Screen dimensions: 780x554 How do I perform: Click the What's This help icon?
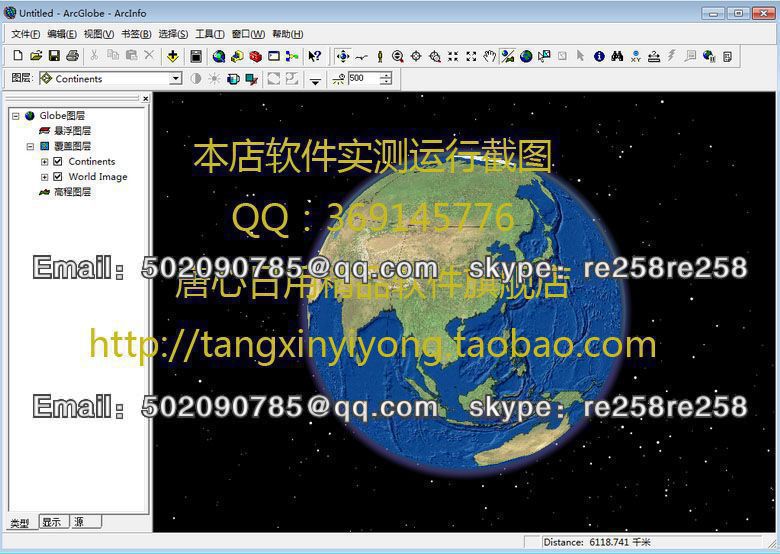314,56
